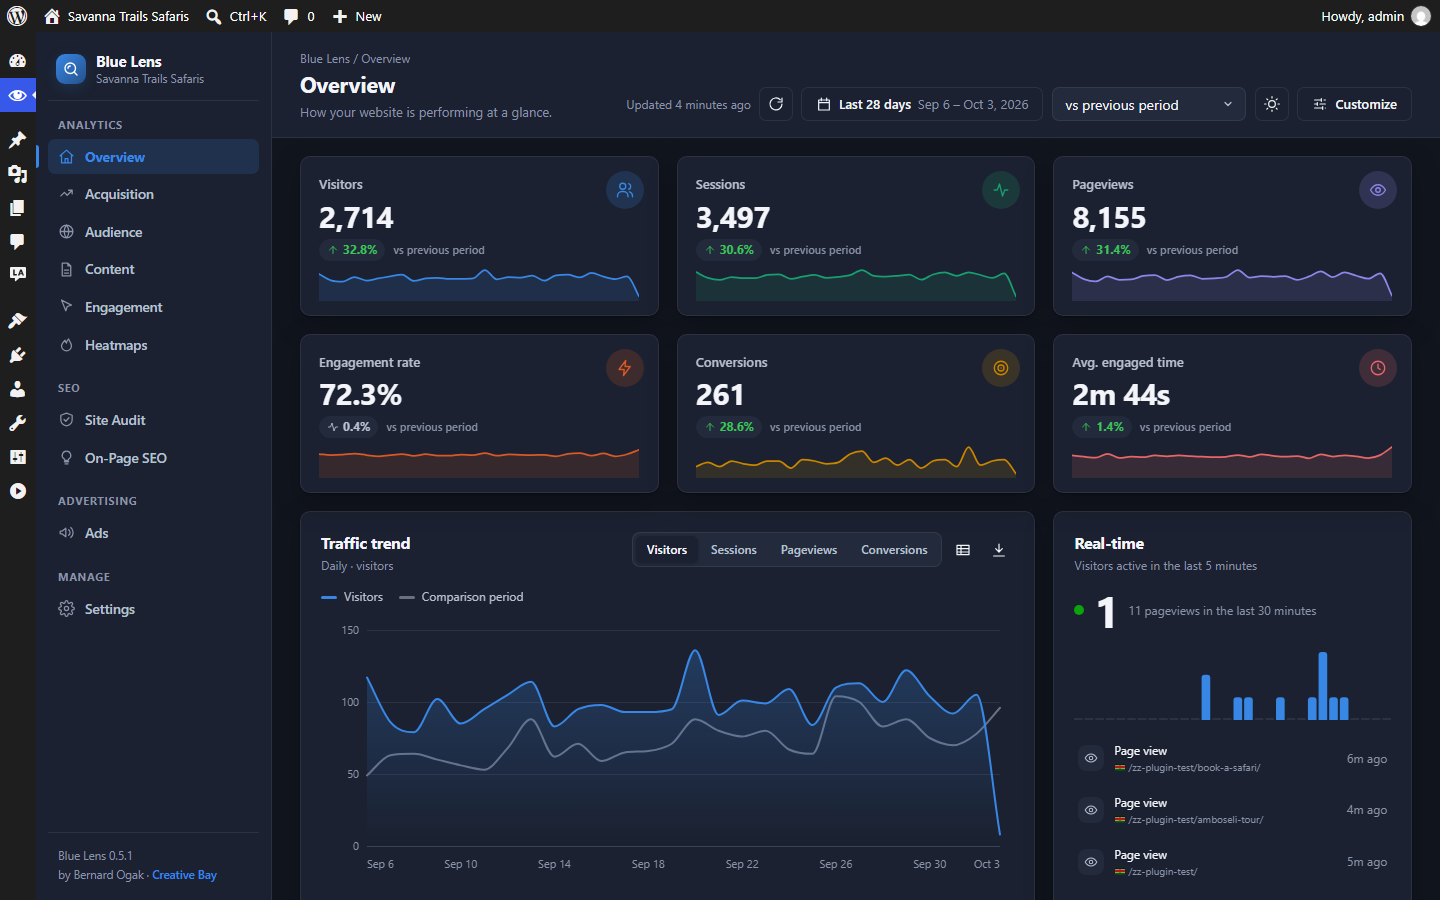Go to Audience in the sidebar
The width and height of the screenshot is (1440, 900).
[153, 232]
